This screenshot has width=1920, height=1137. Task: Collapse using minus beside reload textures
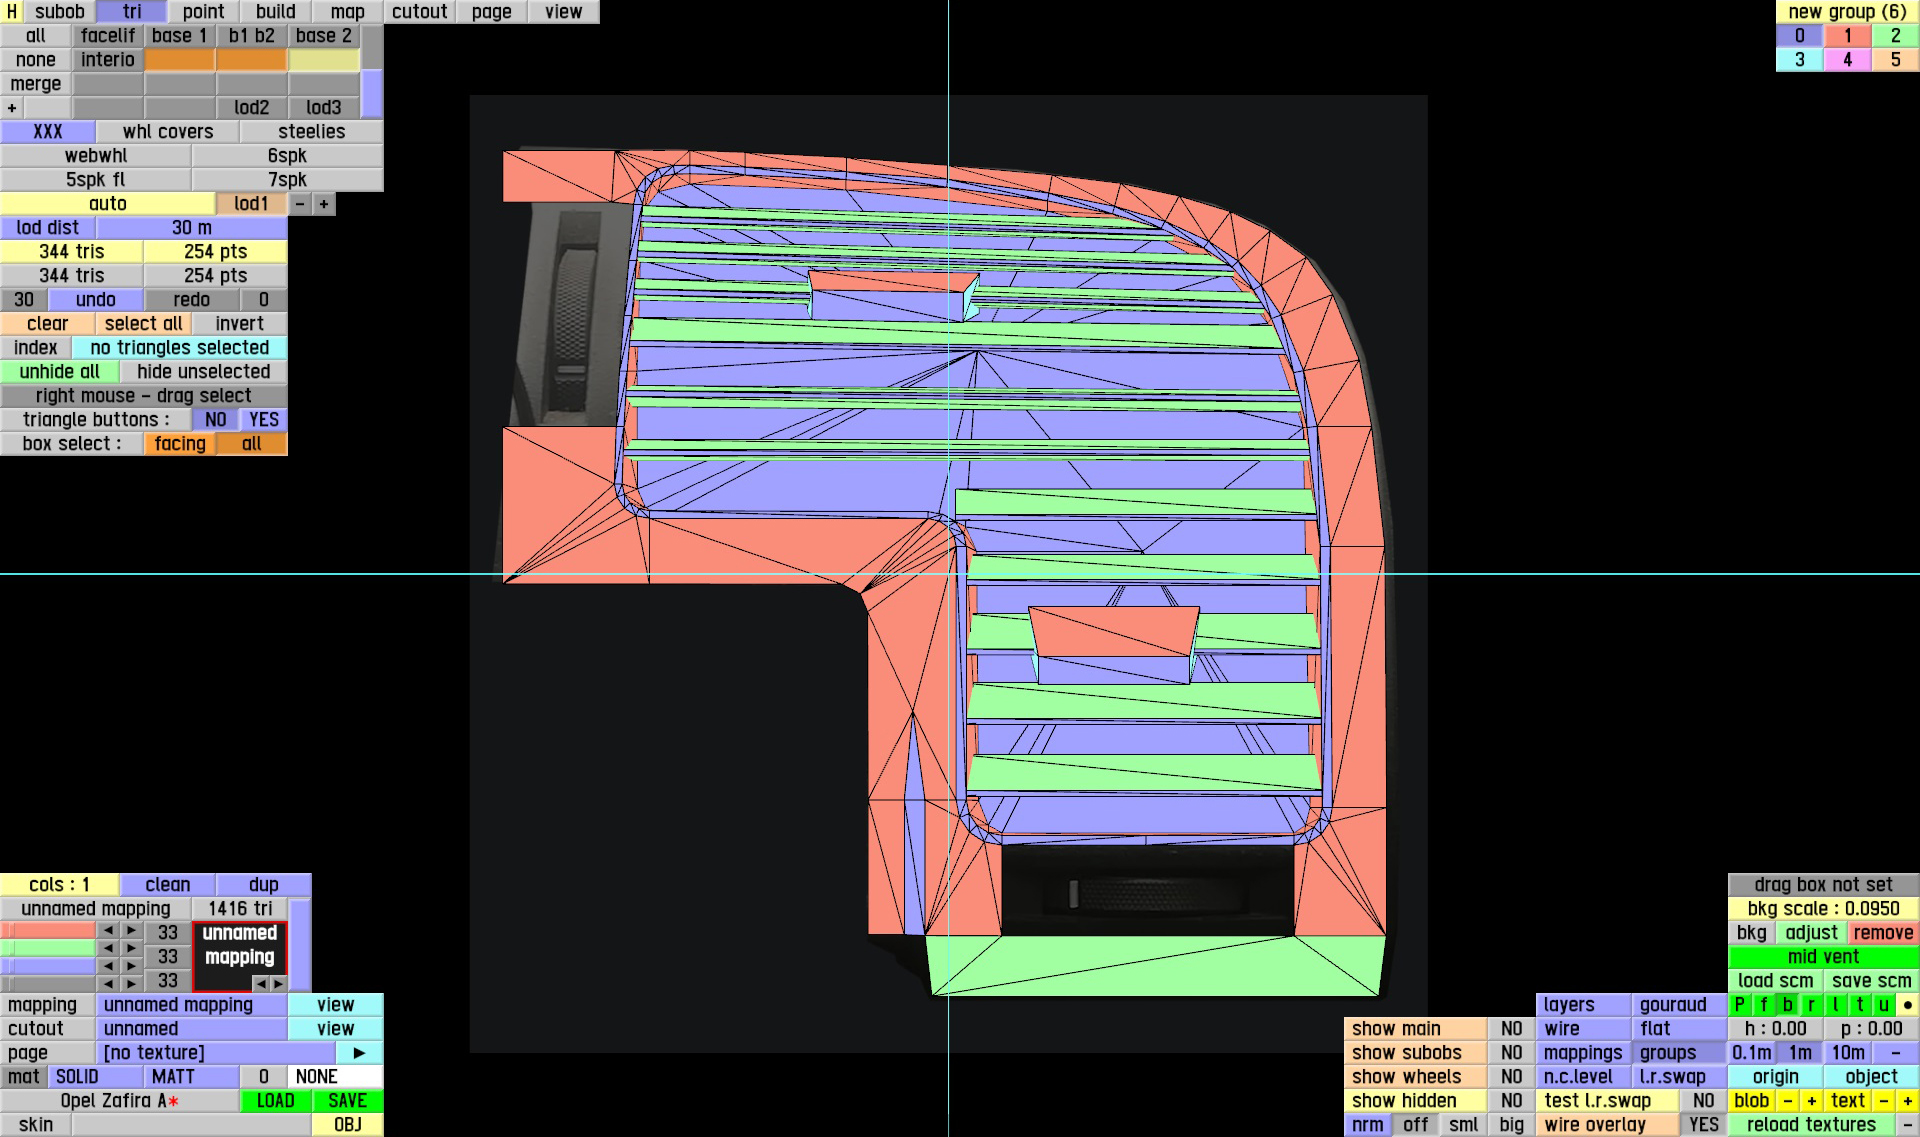[x=1908, y=1125]
